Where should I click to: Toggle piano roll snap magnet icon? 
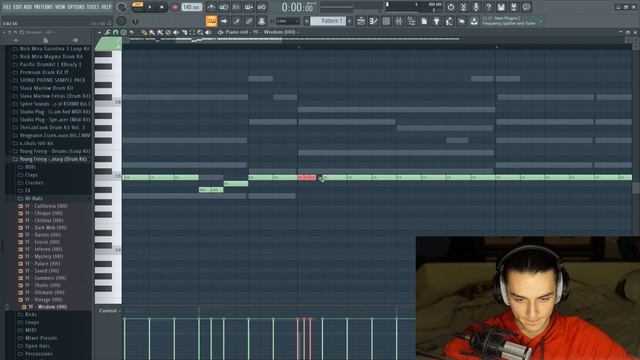pyautogui.click(x=116, y=32)
